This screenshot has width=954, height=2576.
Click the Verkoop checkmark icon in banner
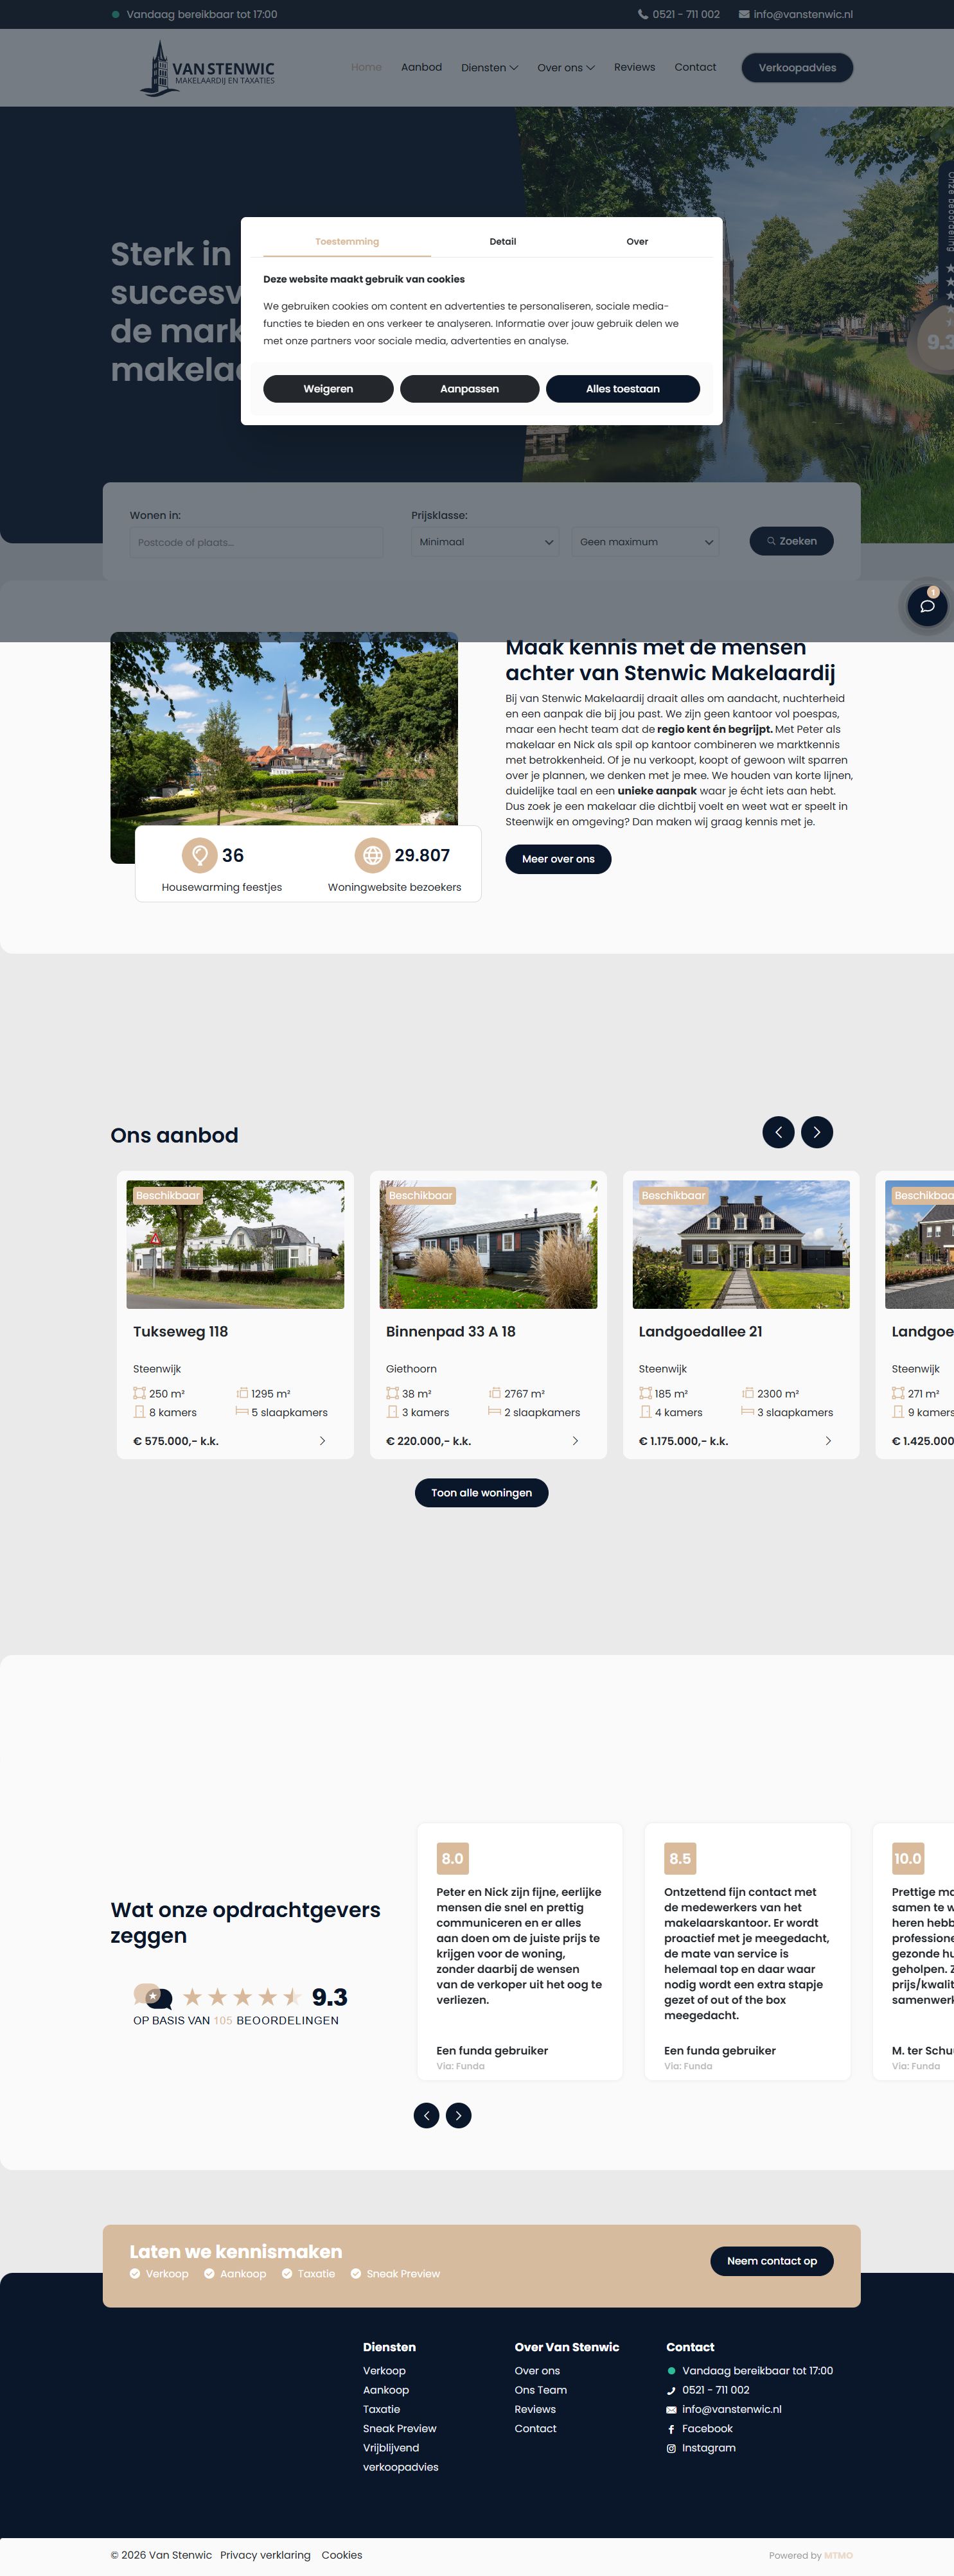[135, 2274]
